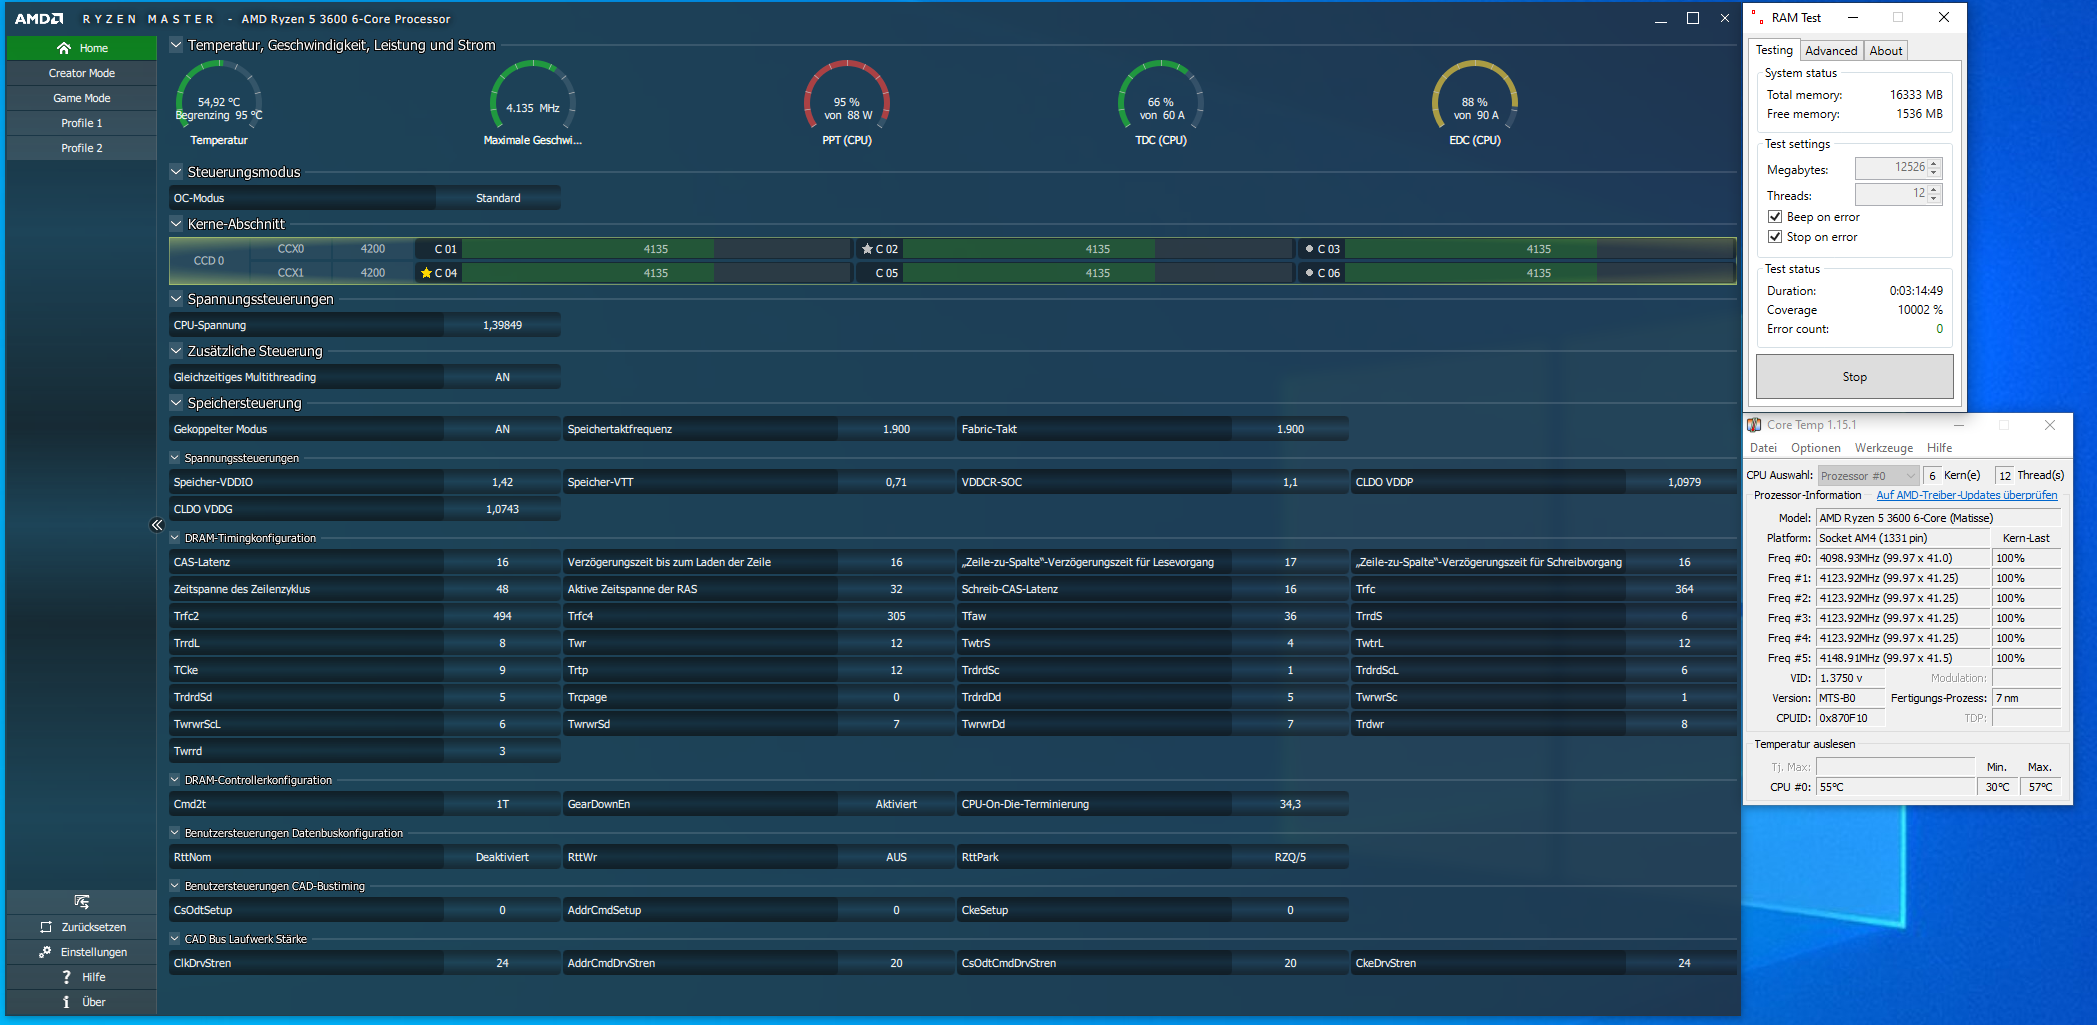
Task: Click the Freq #0 value in Core Temp
Action: 1903,558
